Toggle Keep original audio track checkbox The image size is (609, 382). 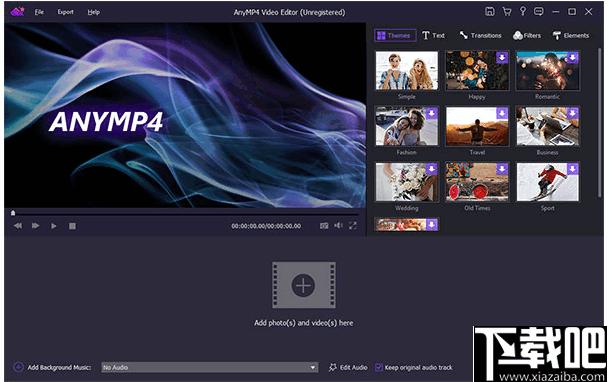pos(379,367)
